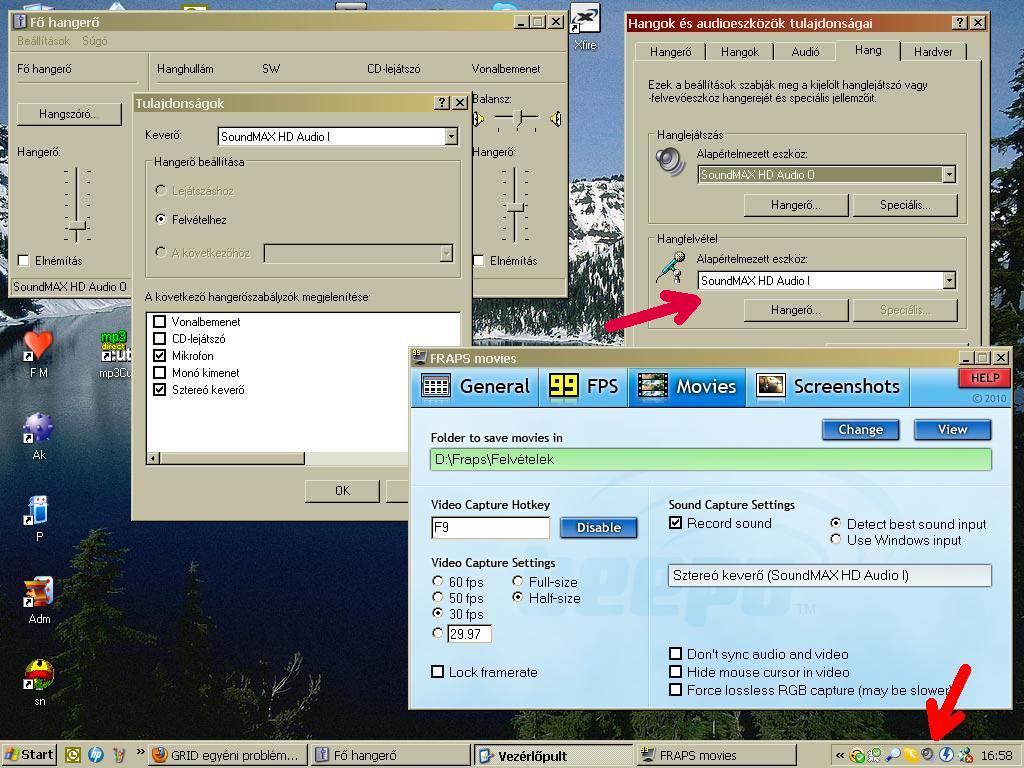Viewport: 1024px width, 768px height.
Task: Uncheck the Mikrofon checkbox
Action: click(159, 355)
